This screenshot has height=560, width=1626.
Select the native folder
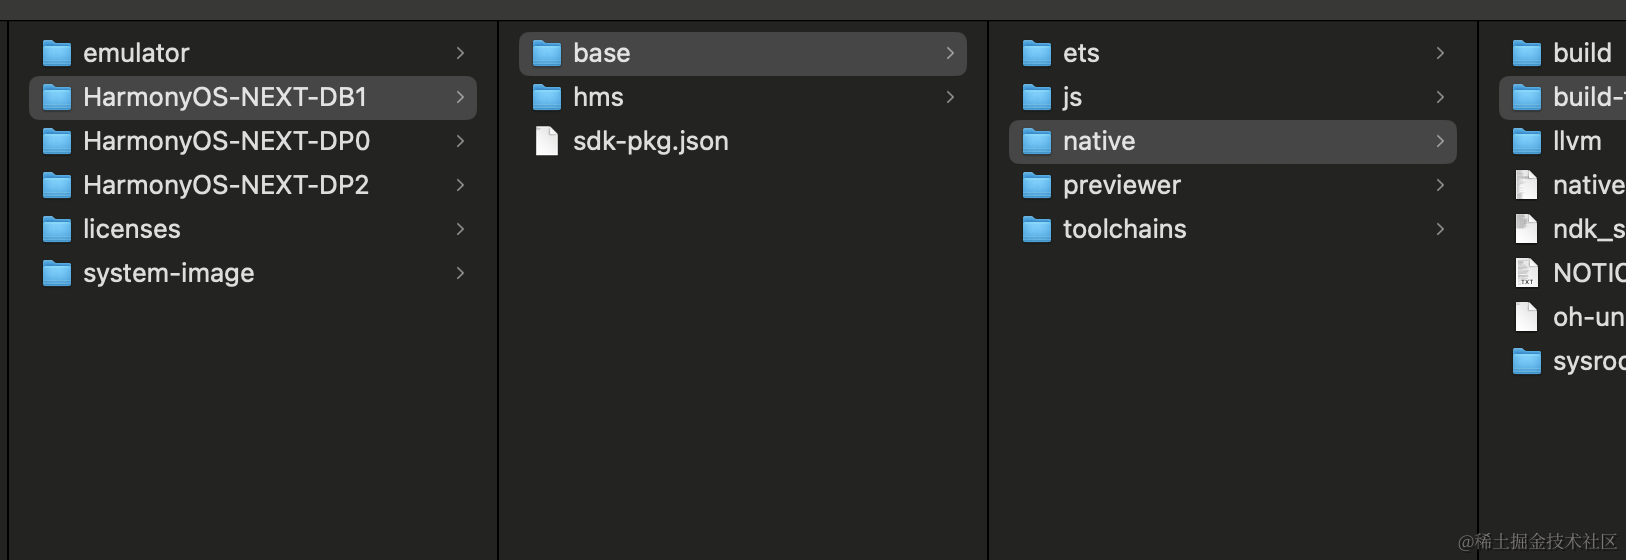point(1099,141)
